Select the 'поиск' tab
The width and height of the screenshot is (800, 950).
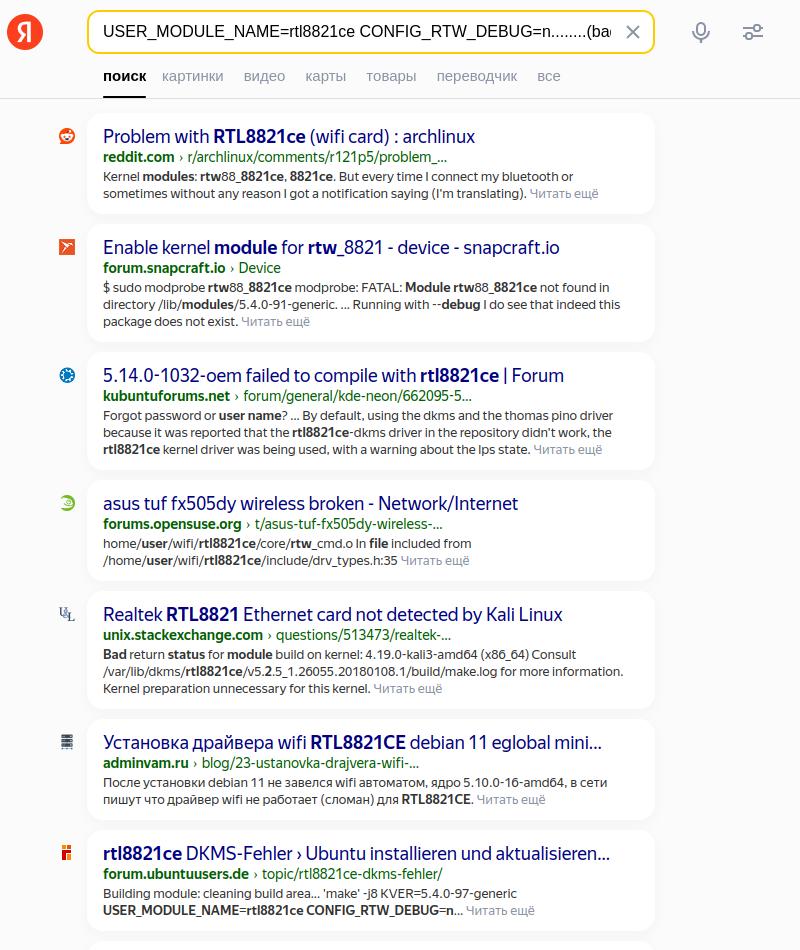(124, 76)
